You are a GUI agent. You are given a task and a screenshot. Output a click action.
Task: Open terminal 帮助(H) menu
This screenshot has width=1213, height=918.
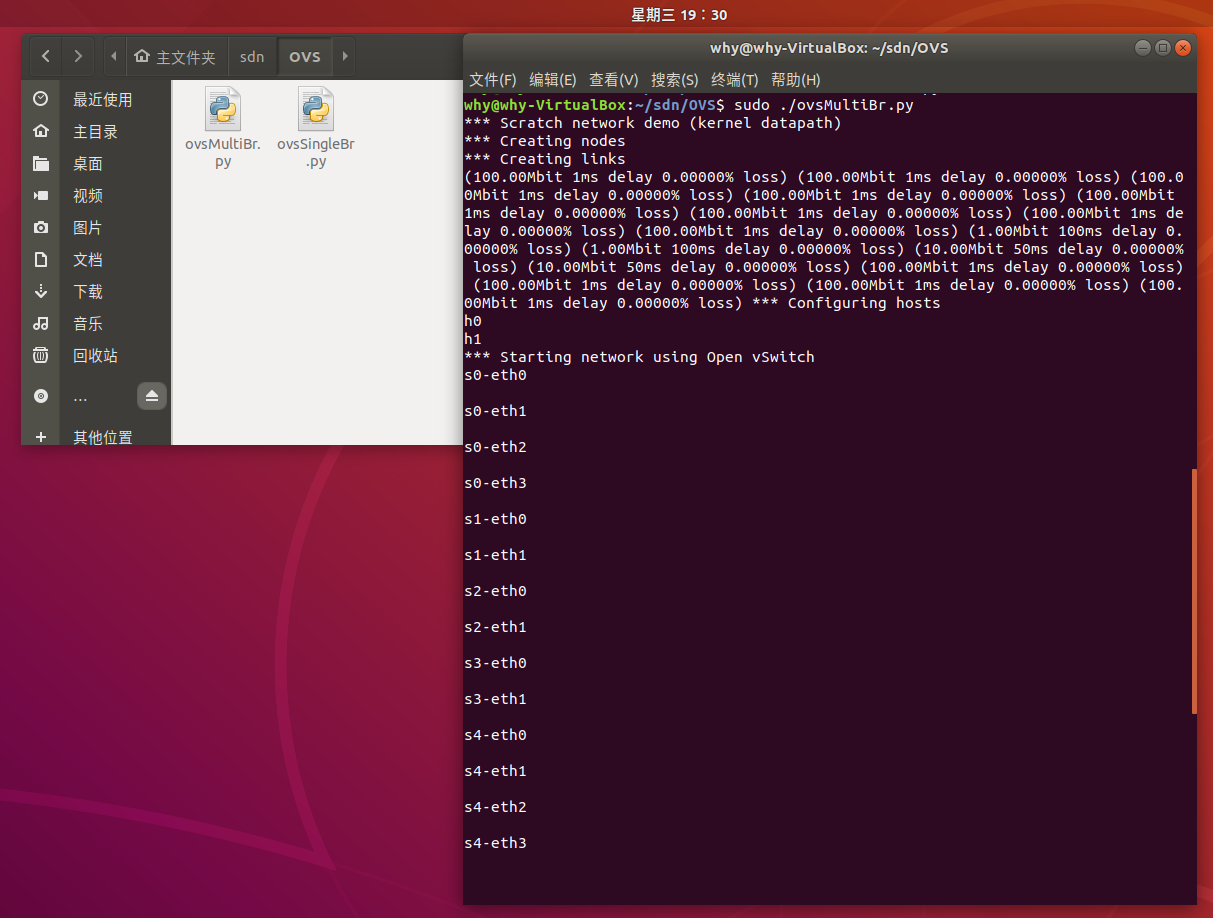tap(796, 80)
